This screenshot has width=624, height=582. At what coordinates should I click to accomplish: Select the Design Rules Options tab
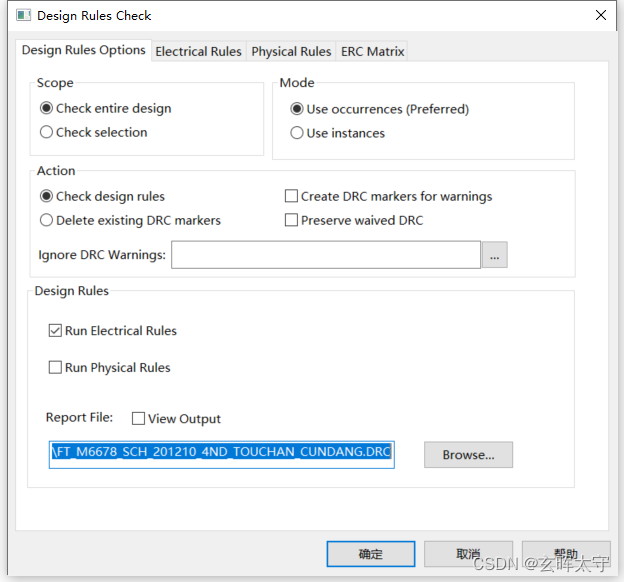click(84, 50)
